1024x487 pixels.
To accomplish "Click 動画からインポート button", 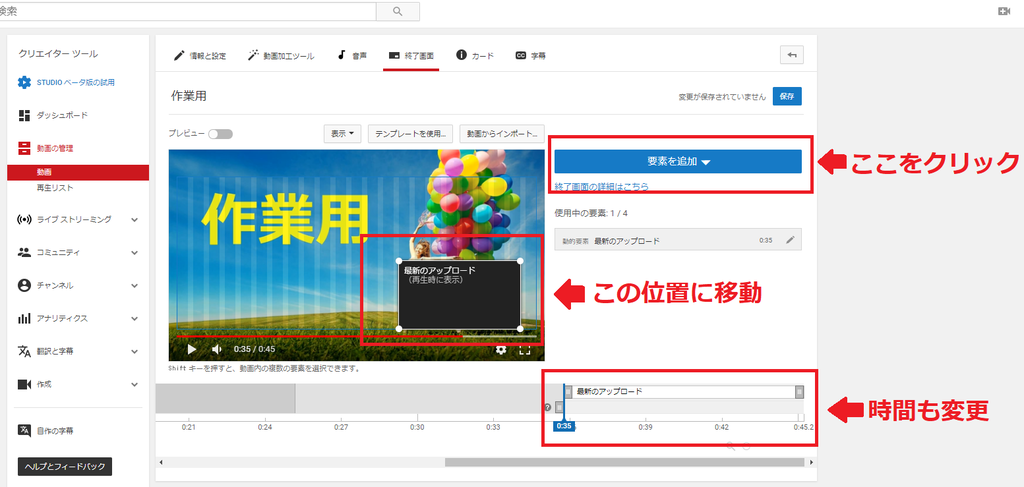I will point(502,133).
